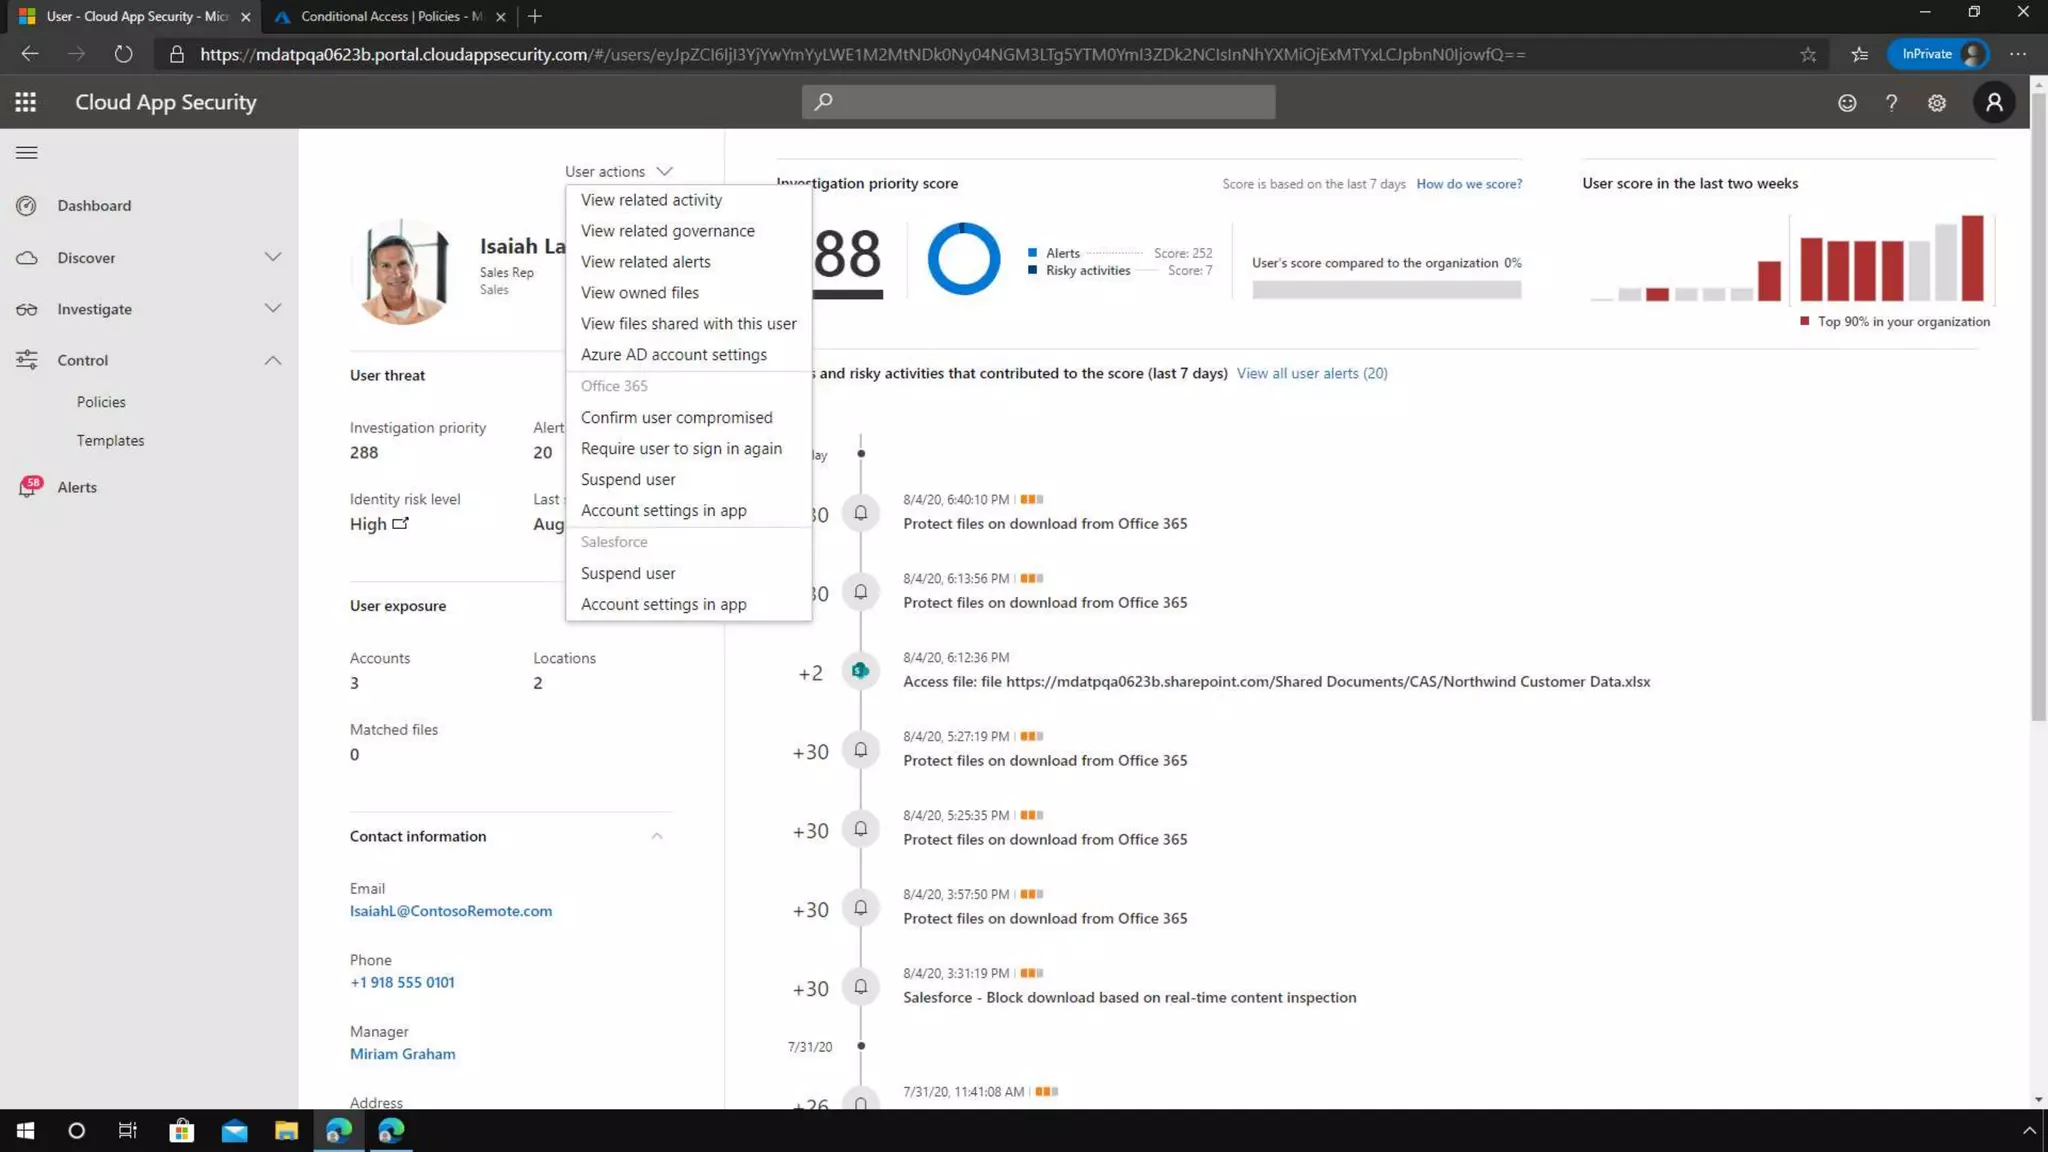
Task: Collapse the Control sidebar section
Action: point(272,360)
